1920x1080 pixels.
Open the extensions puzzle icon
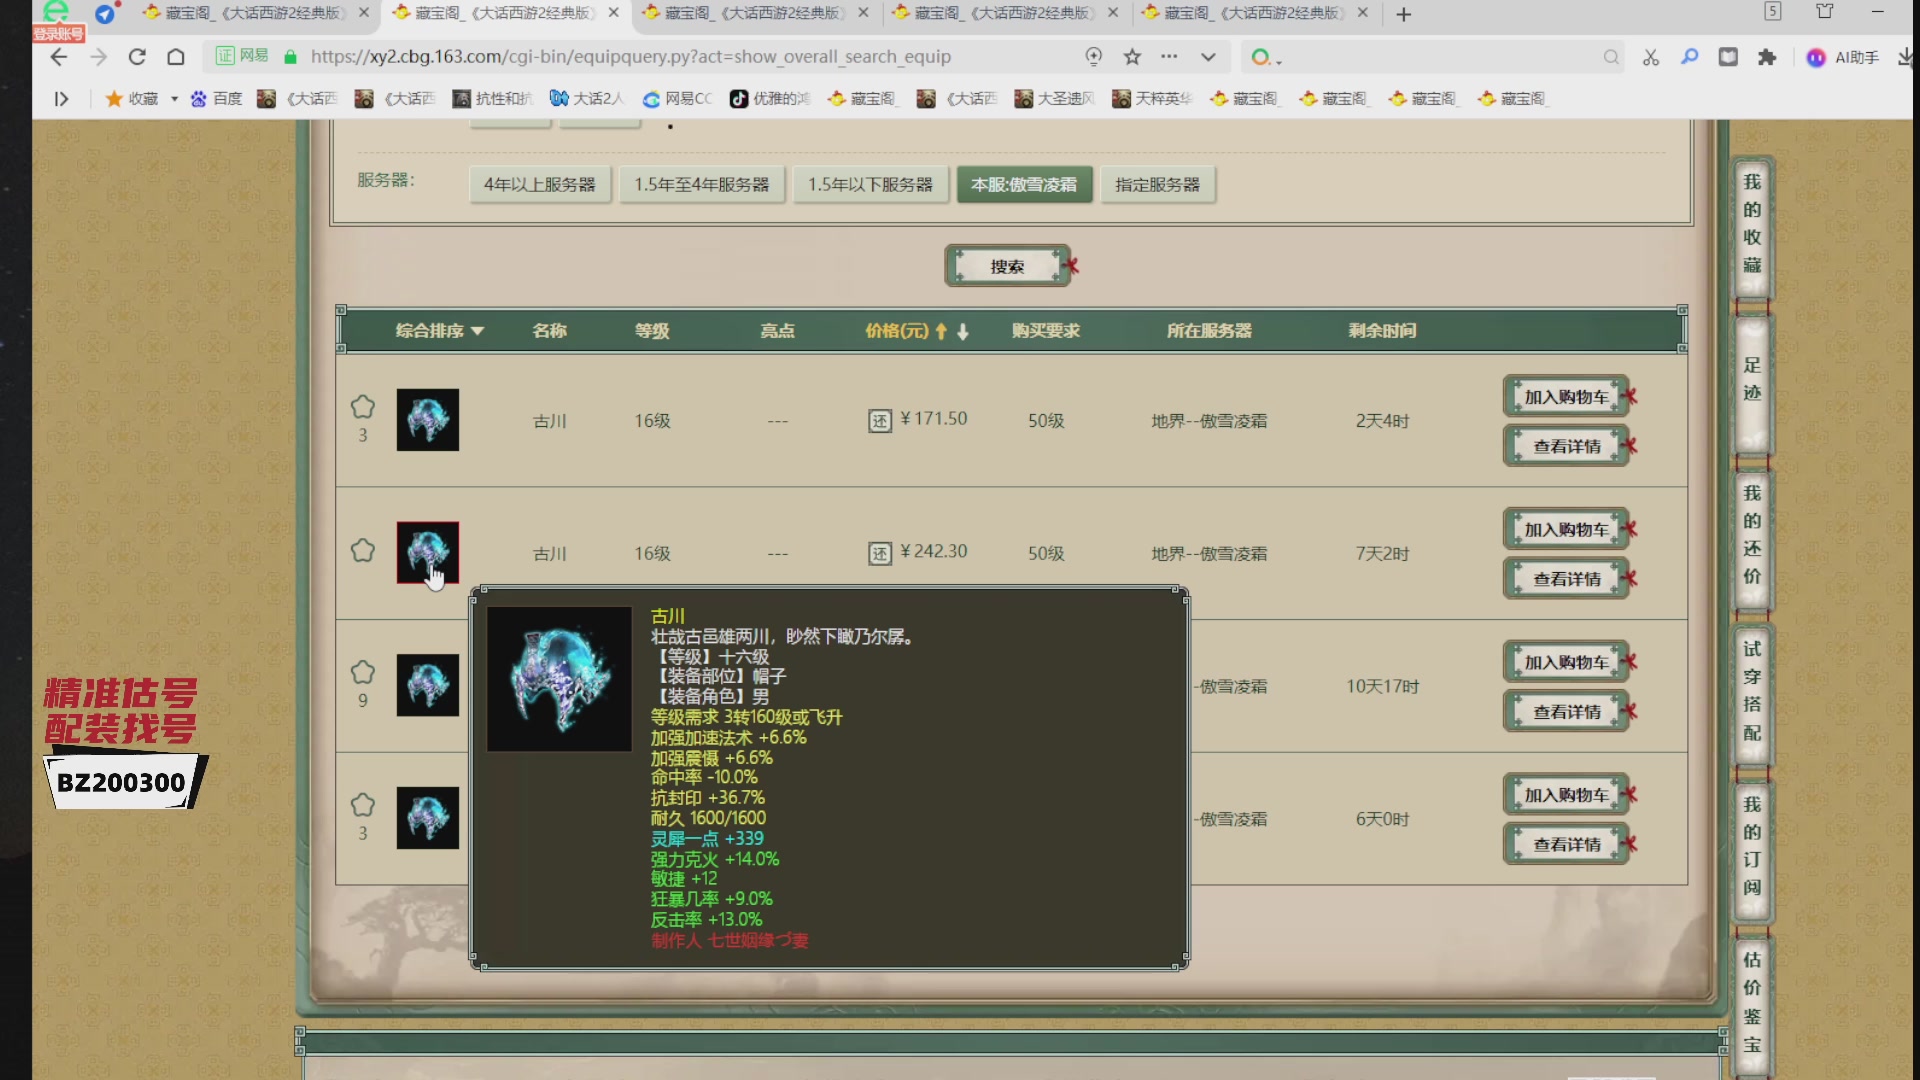(x=1767, y=57)
